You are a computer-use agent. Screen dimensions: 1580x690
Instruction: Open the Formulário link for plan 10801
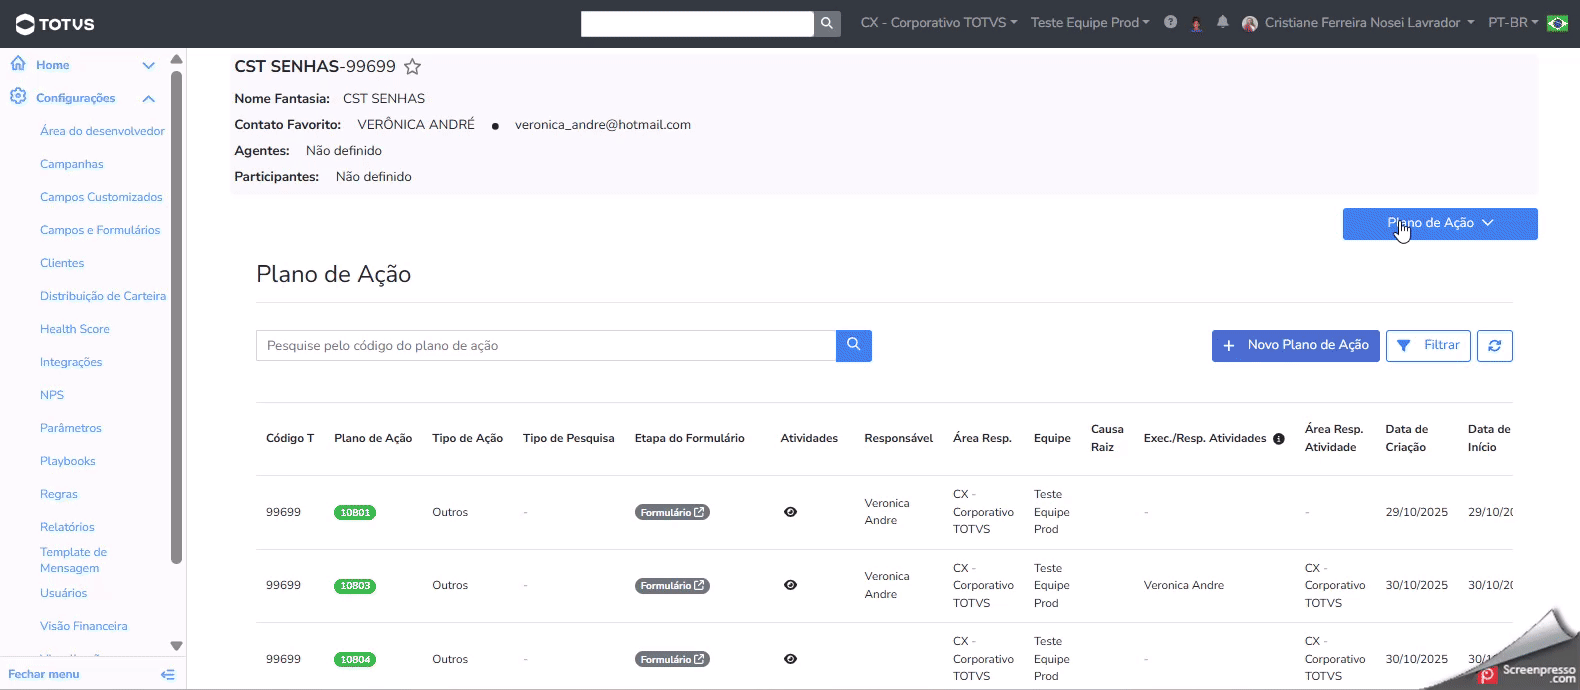click(672, 512)
